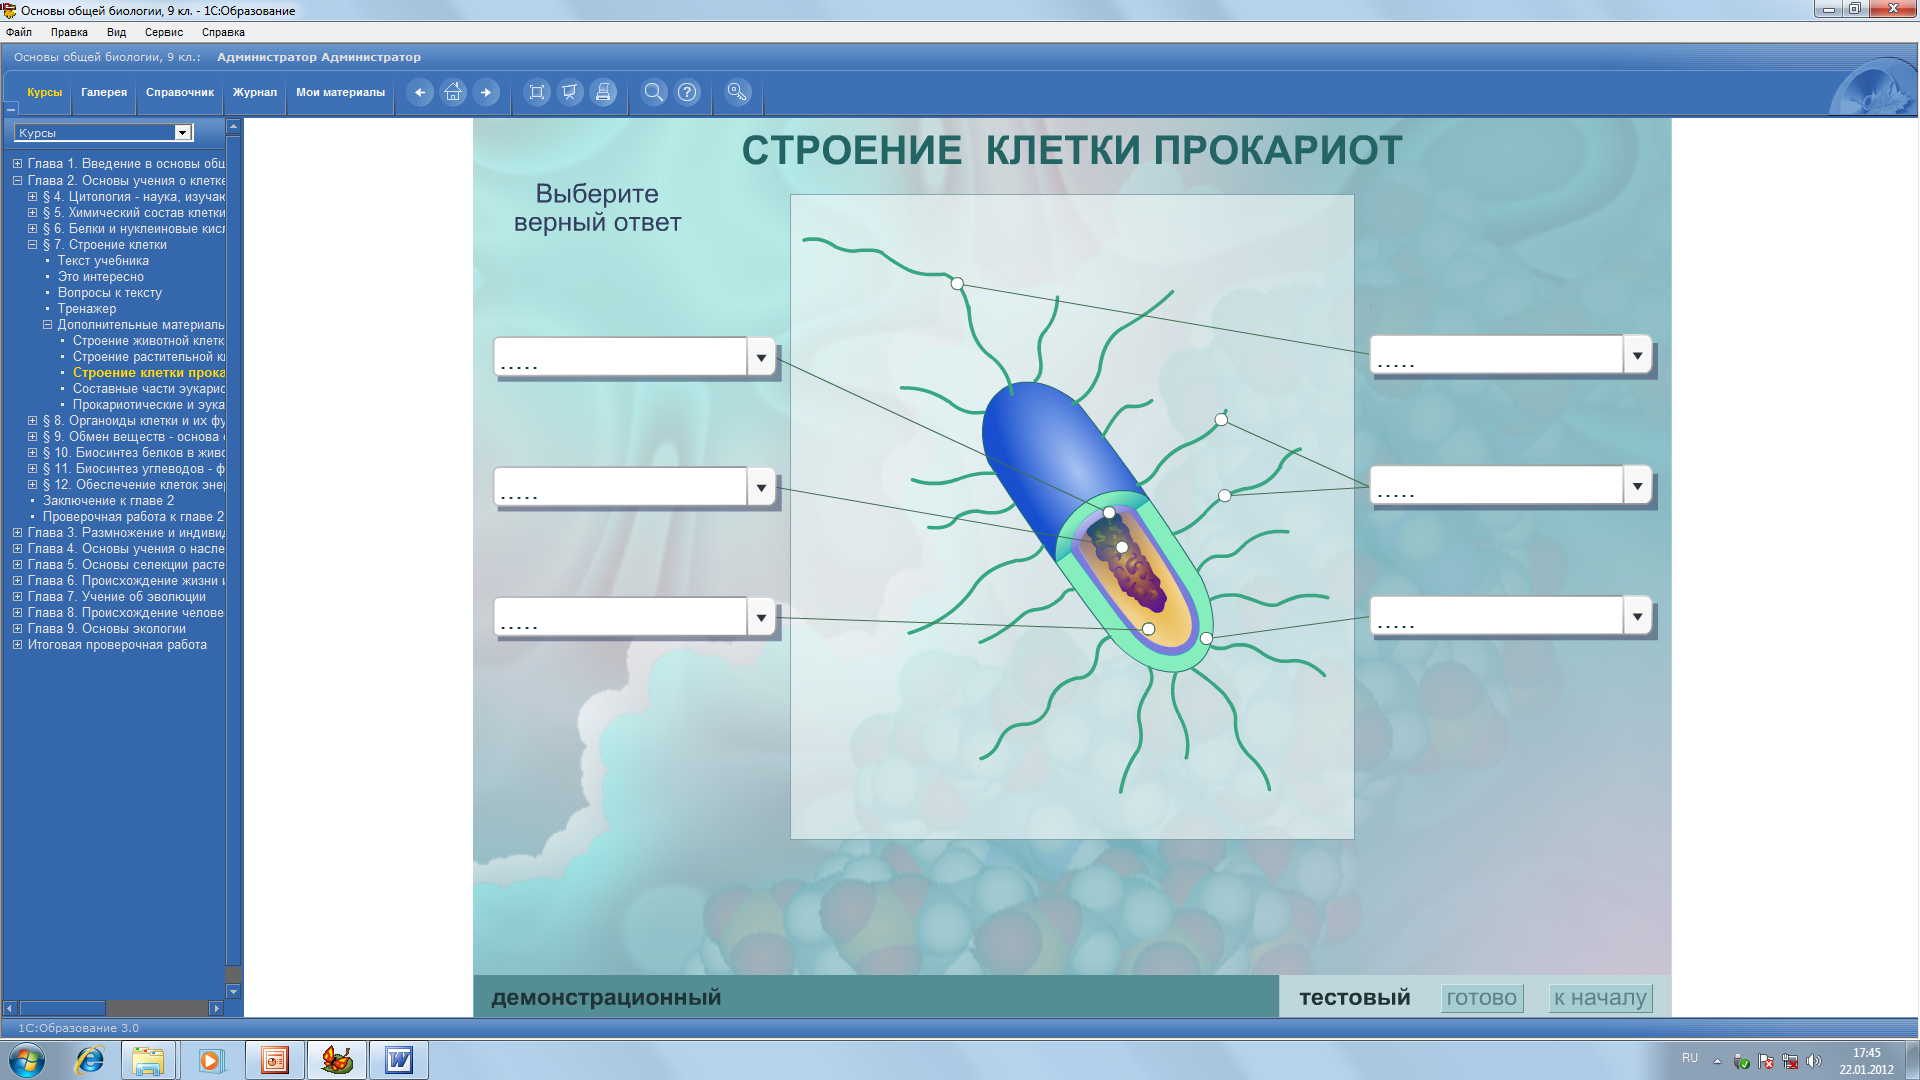This screenshot has height=1080, width=1920.
Task: Open the Файл menu
Action: click(x=19, y=32)
